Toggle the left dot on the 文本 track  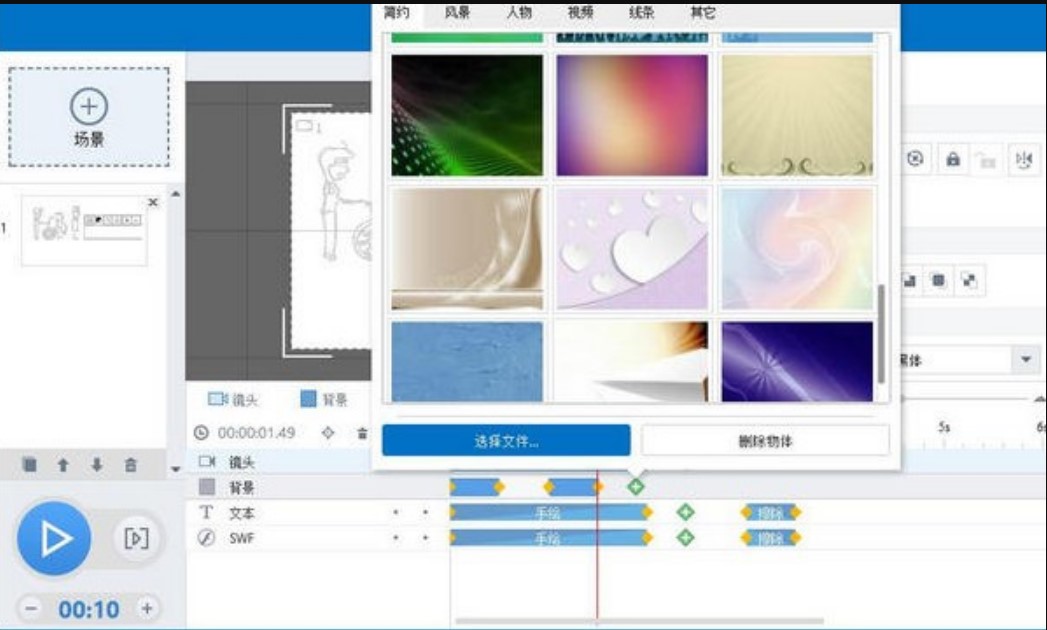pyautogui.click(x=396, y=512)
